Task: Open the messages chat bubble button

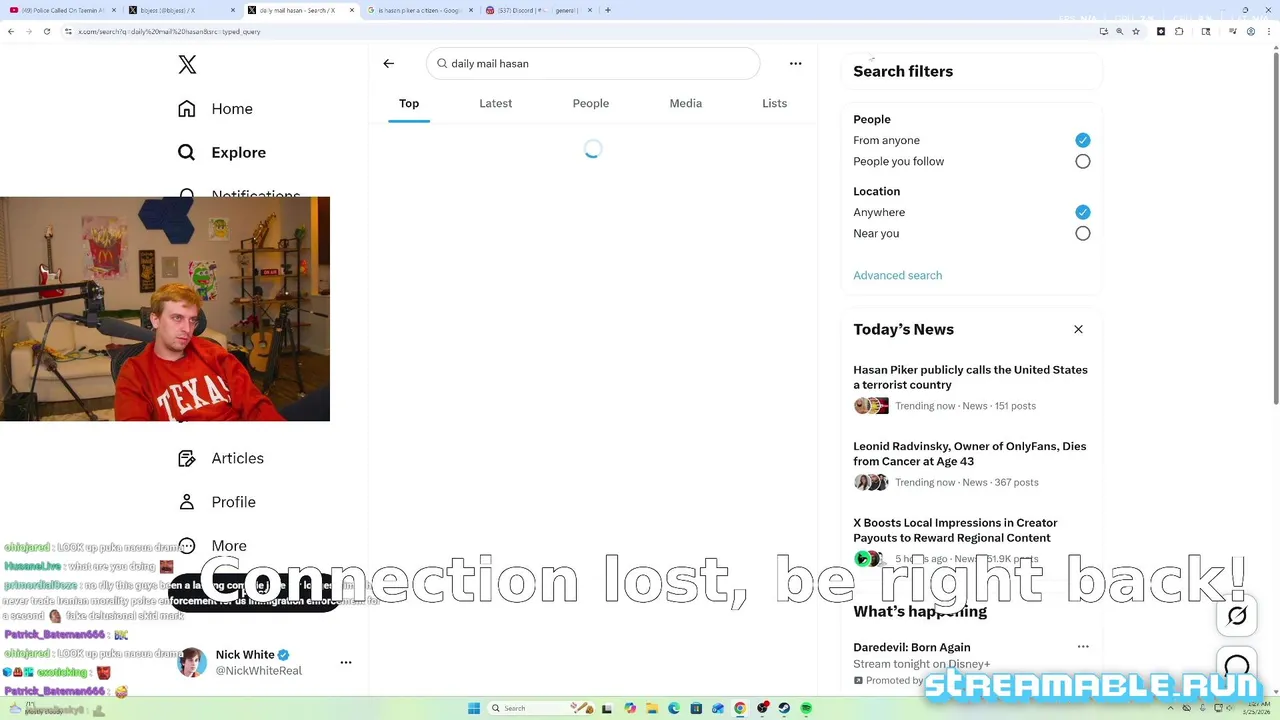Action: (x=1237, y=666)
